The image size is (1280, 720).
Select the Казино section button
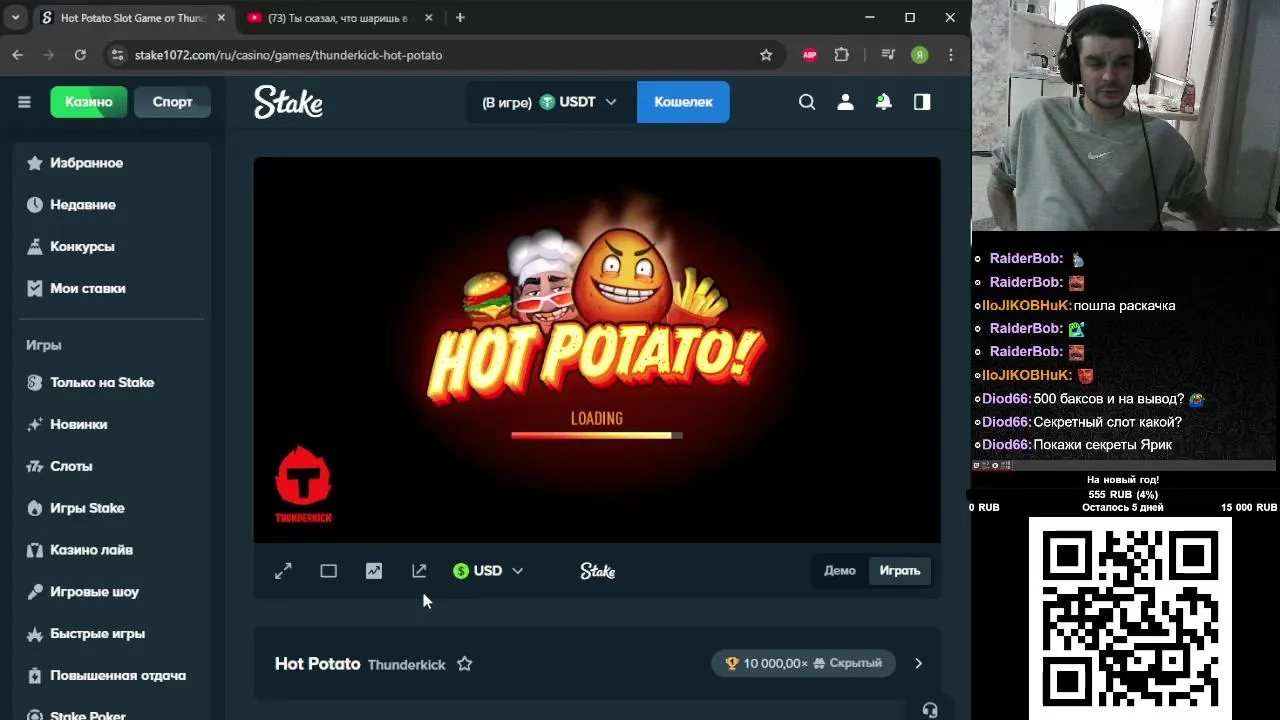point(89,102)
